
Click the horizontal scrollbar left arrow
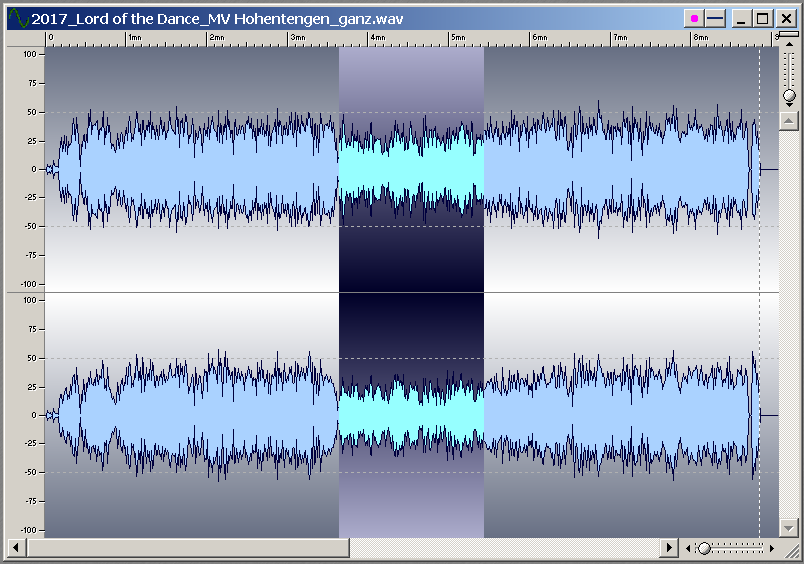(16, 548)
